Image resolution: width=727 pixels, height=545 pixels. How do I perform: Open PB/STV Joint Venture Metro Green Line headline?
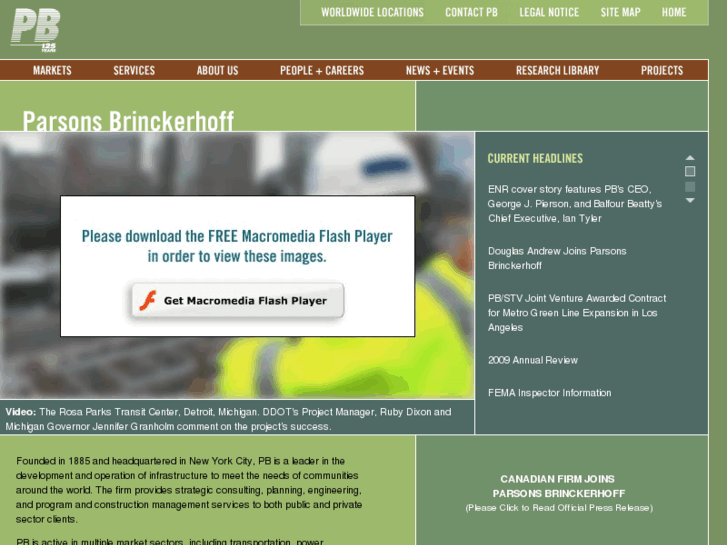click(577, 313)
